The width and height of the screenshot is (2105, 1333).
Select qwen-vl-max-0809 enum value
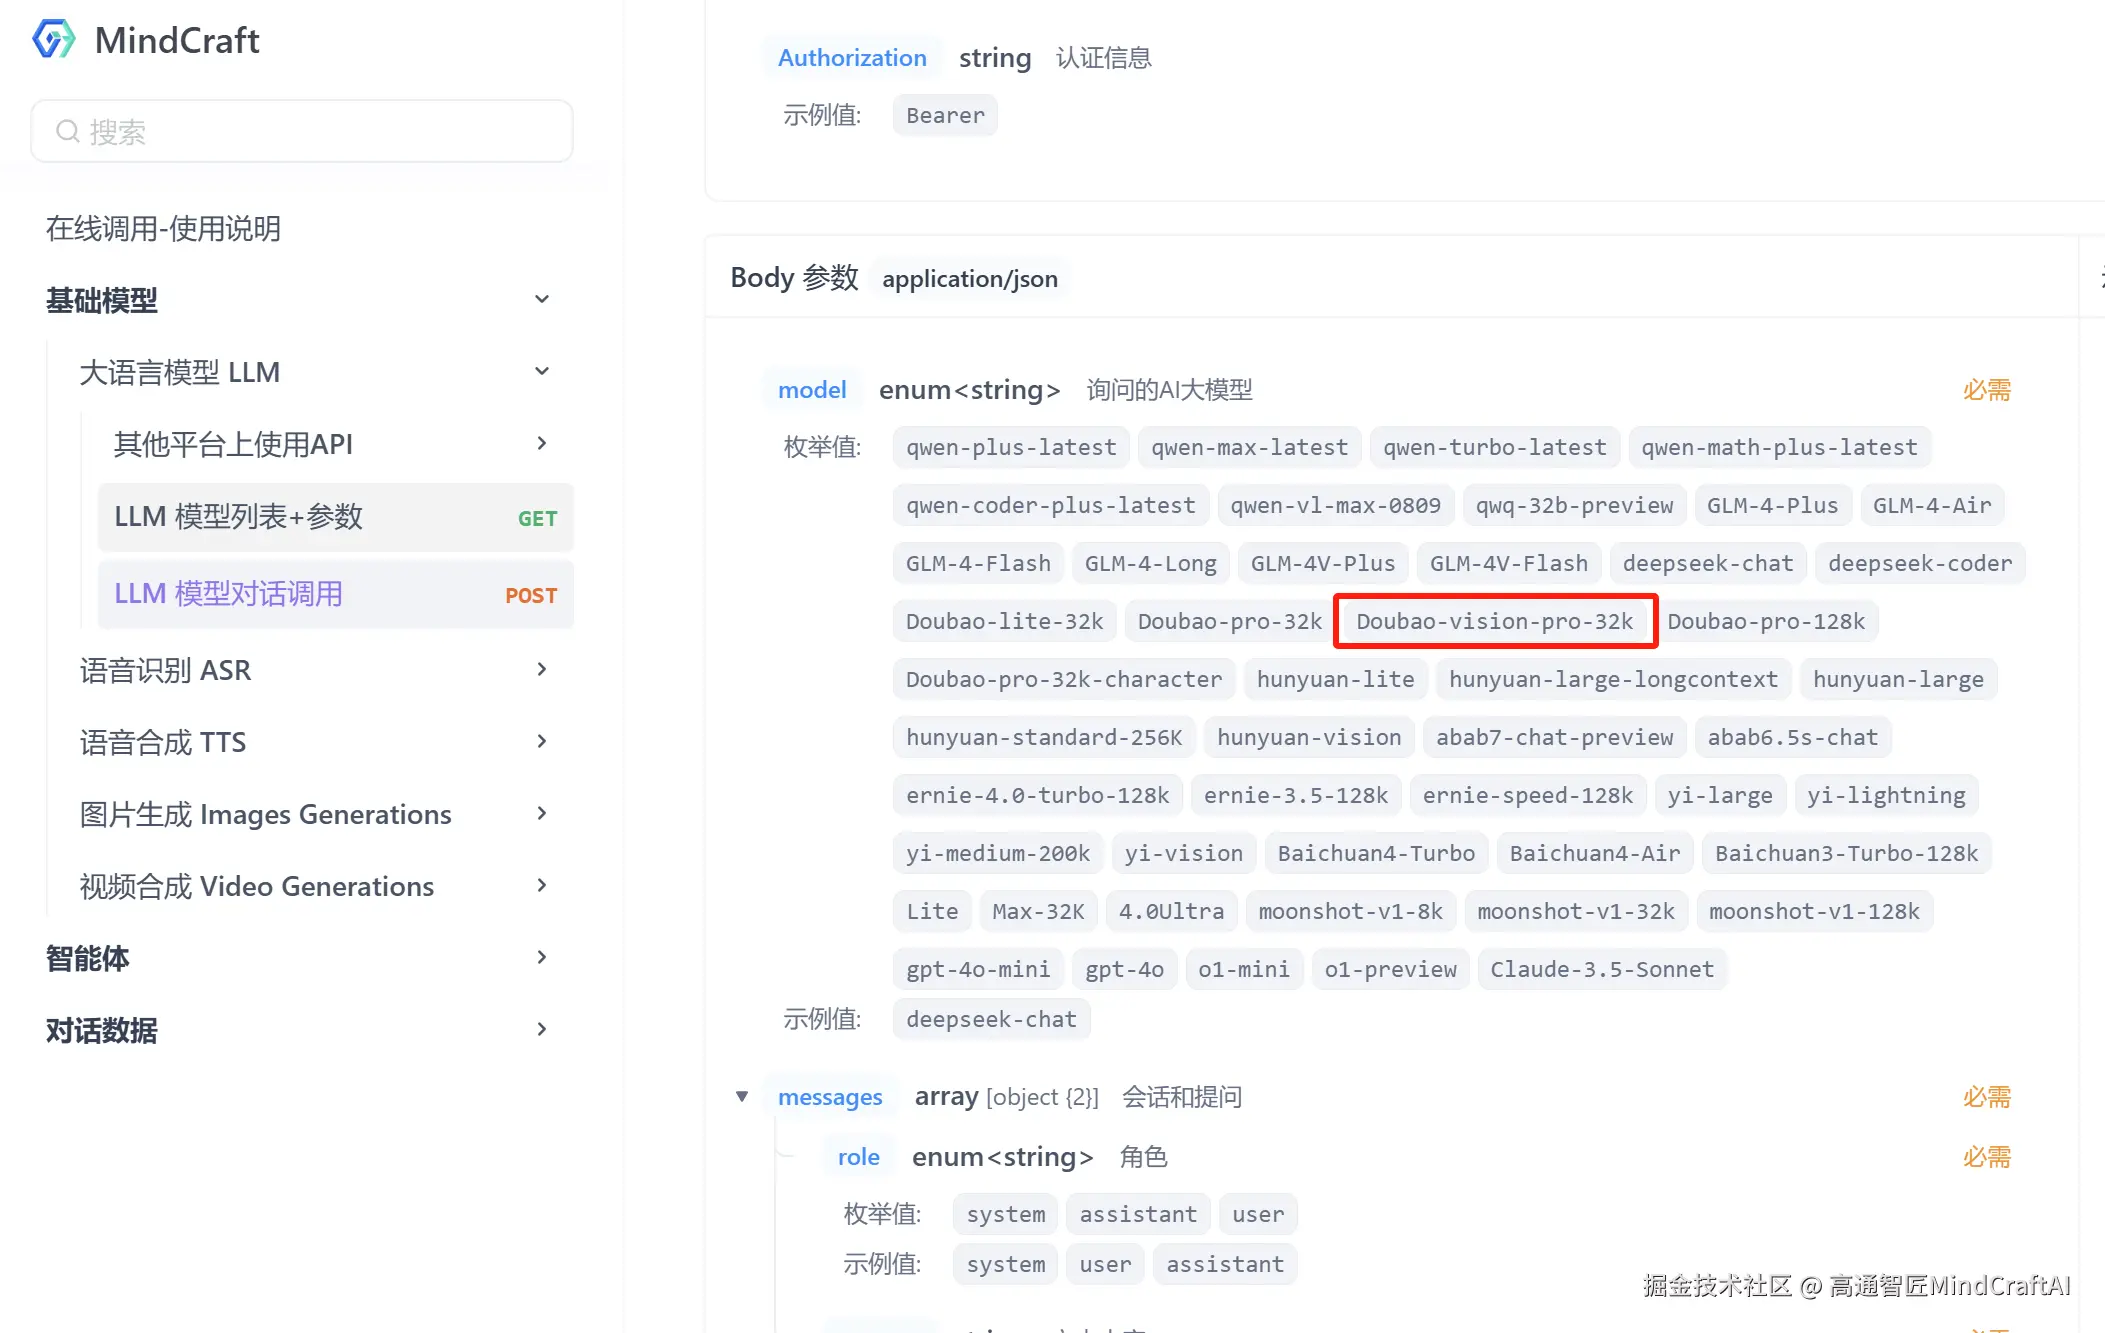1335,506
